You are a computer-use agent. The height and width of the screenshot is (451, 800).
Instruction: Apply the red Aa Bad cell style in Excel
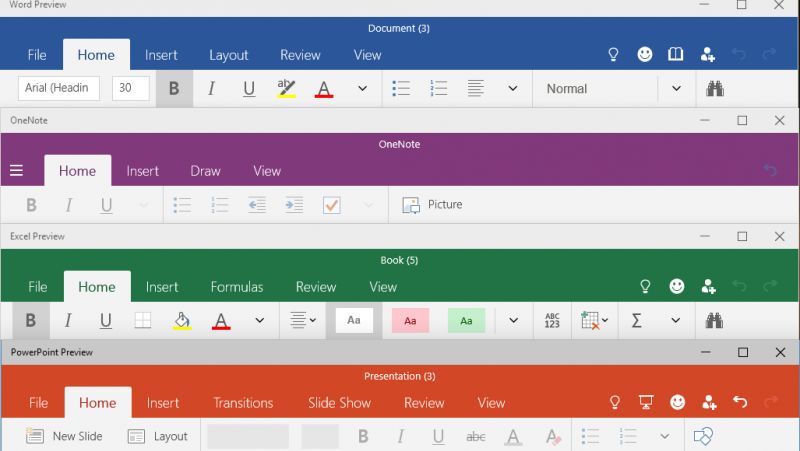click(x=410, y=320)
